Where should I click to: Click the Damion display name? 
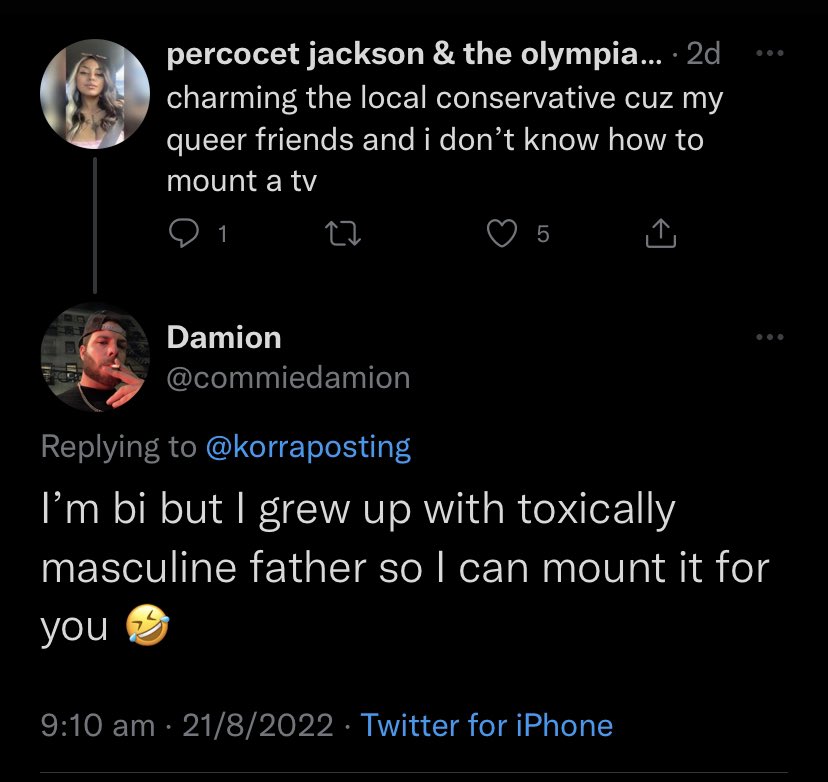point(224,337)
